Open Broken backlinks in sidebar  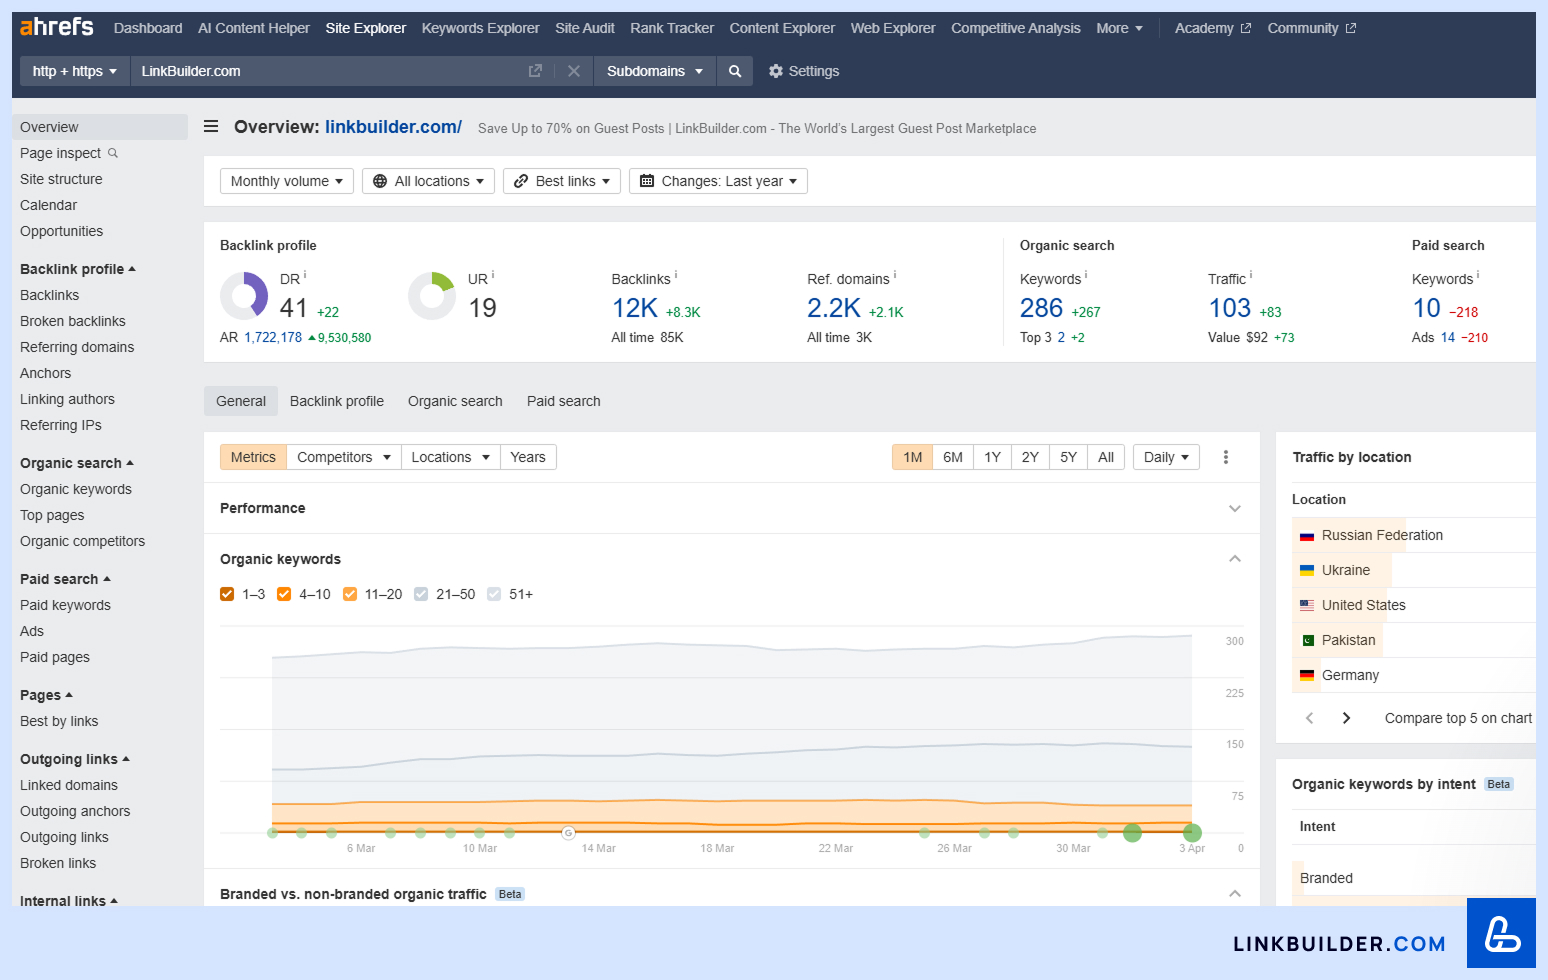click(x=73, y=321)
